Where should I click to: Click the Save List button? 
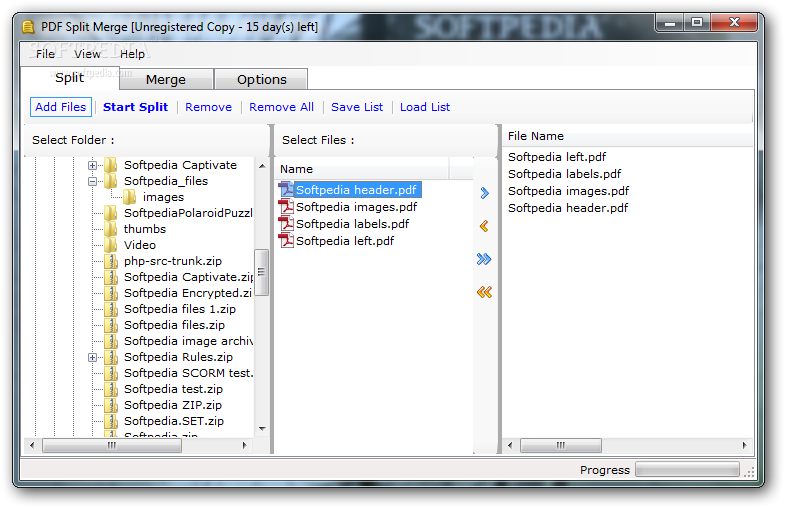(357, 107)
